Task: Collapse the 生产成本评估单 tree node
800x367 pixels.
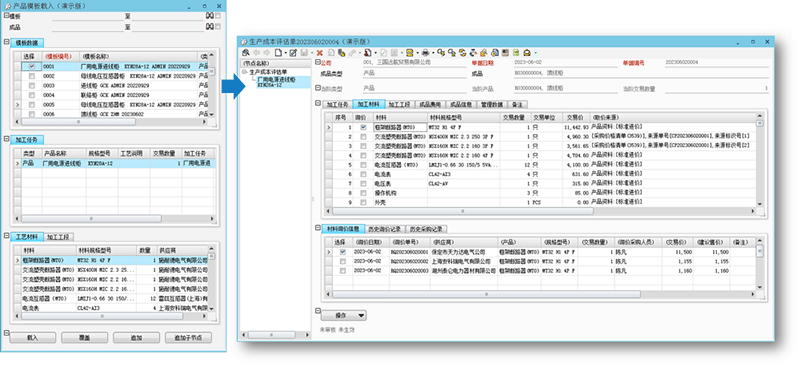Action: 245,72
